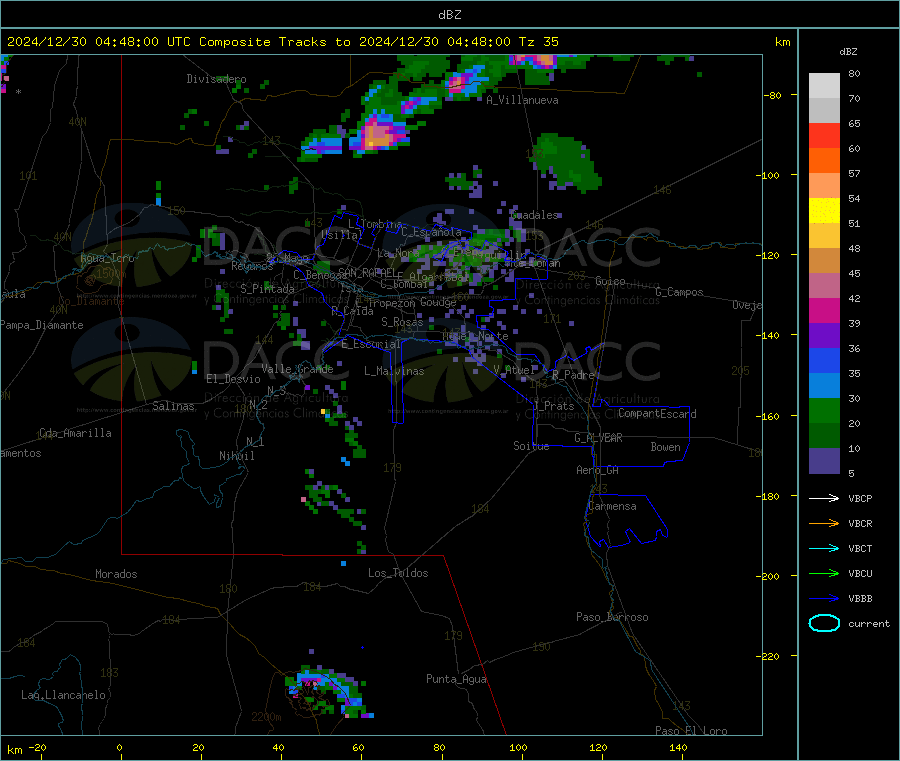The height and width of the screenshot is (761, 900).
Task: Click the intense storm core southwest of A_Villanueva
Action: 379,135
